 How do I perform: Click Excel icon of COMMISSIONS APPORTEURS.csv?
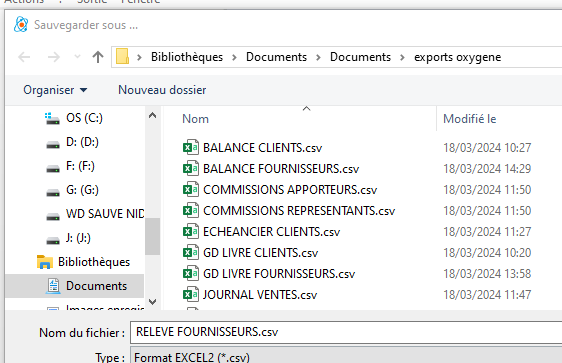191,189
